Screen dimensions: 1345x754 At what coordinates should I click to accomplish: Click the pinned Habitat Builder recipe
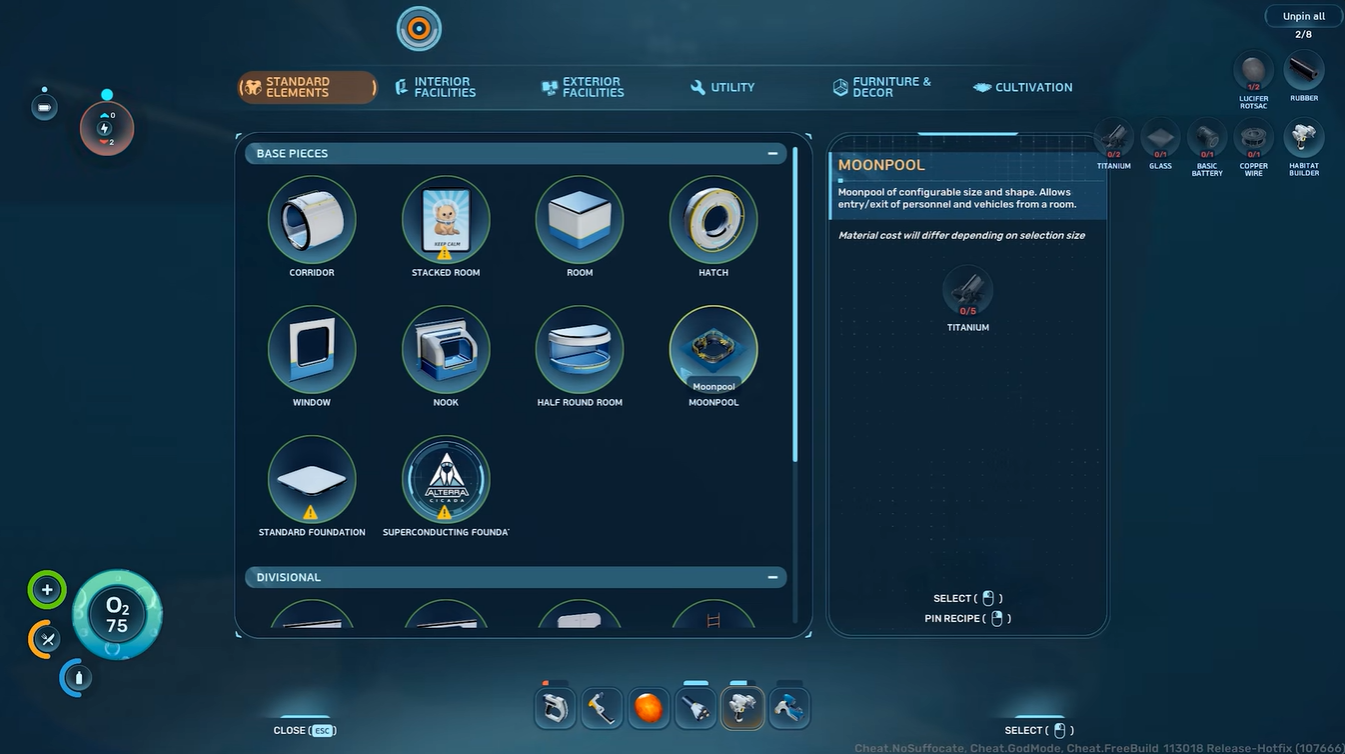1304,139
